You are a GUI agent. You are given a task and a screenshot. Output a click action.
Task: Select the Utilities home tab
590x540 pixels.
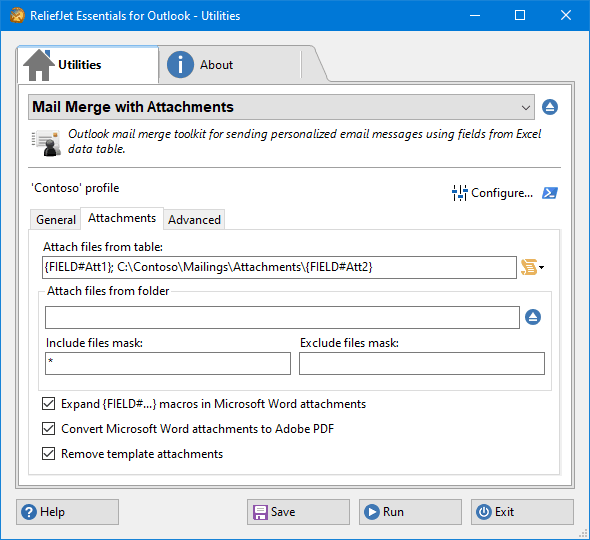pyautogui.click(x=88, y=65)
